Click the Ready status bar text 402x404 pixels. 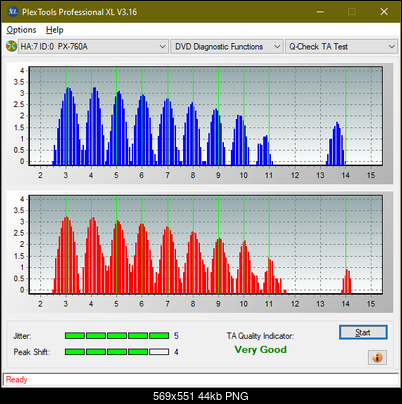click(16, 379)
